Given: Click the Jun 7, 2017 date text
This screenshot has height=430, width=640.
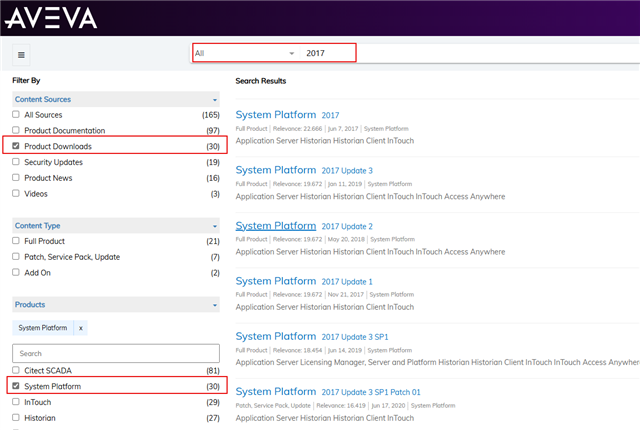Looking at the screenshot, I should [343, 129].
